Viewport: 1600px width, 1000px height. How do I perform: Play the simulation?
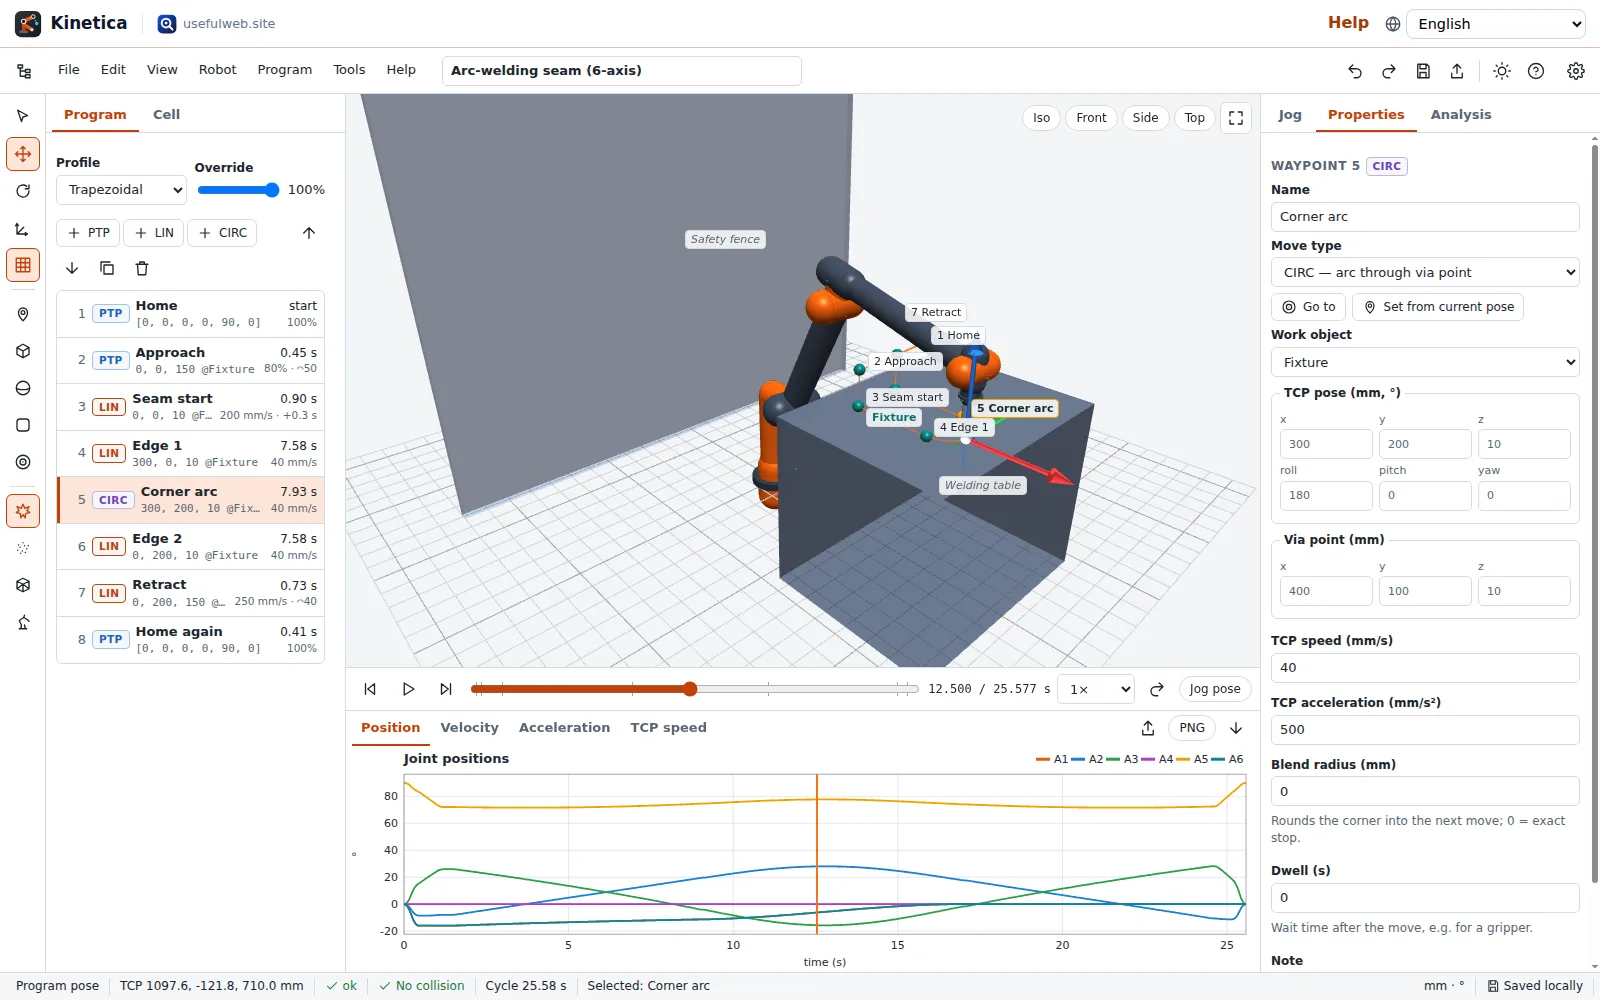408,689
